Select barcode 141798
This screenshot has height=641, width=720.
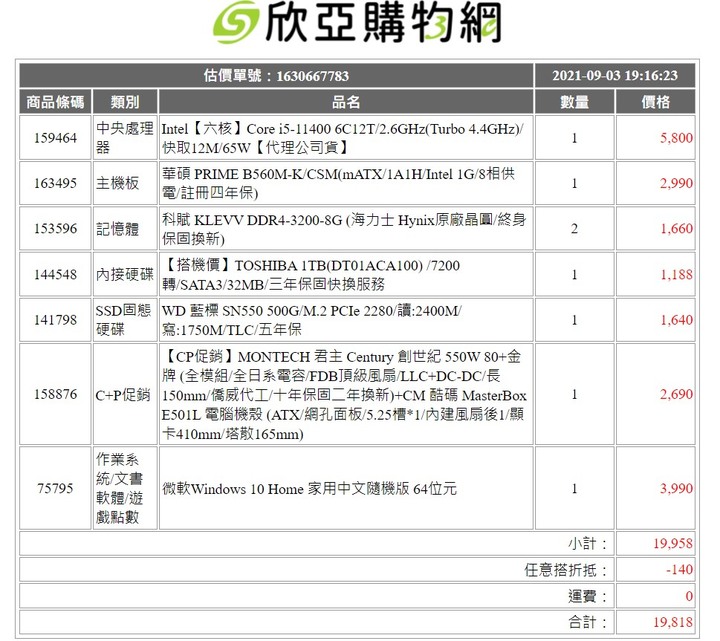(55, 320)
